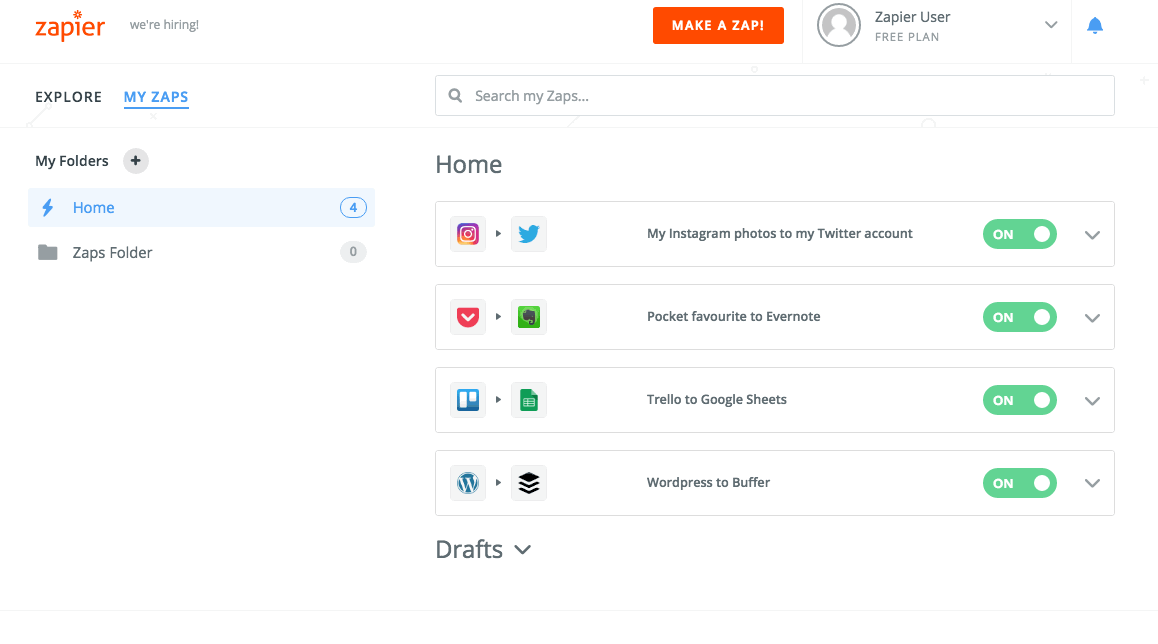Viewport: 1158px width, 644px height.
Task: Expand options for Trello to Google Sheets zap
Action: (1092, 401)
